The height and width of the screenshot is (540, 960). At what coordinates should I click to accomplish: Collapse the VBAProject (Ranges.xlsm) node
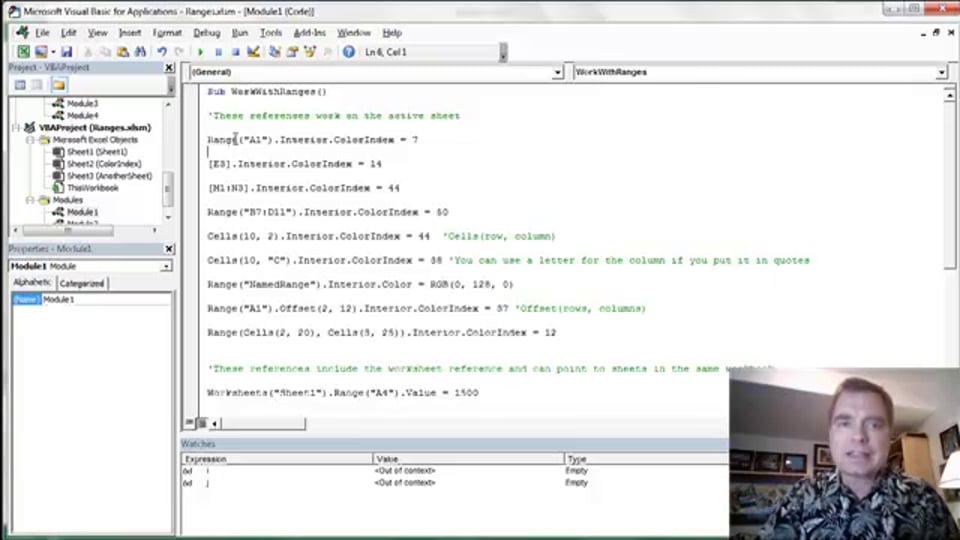[x=17, y=127]
